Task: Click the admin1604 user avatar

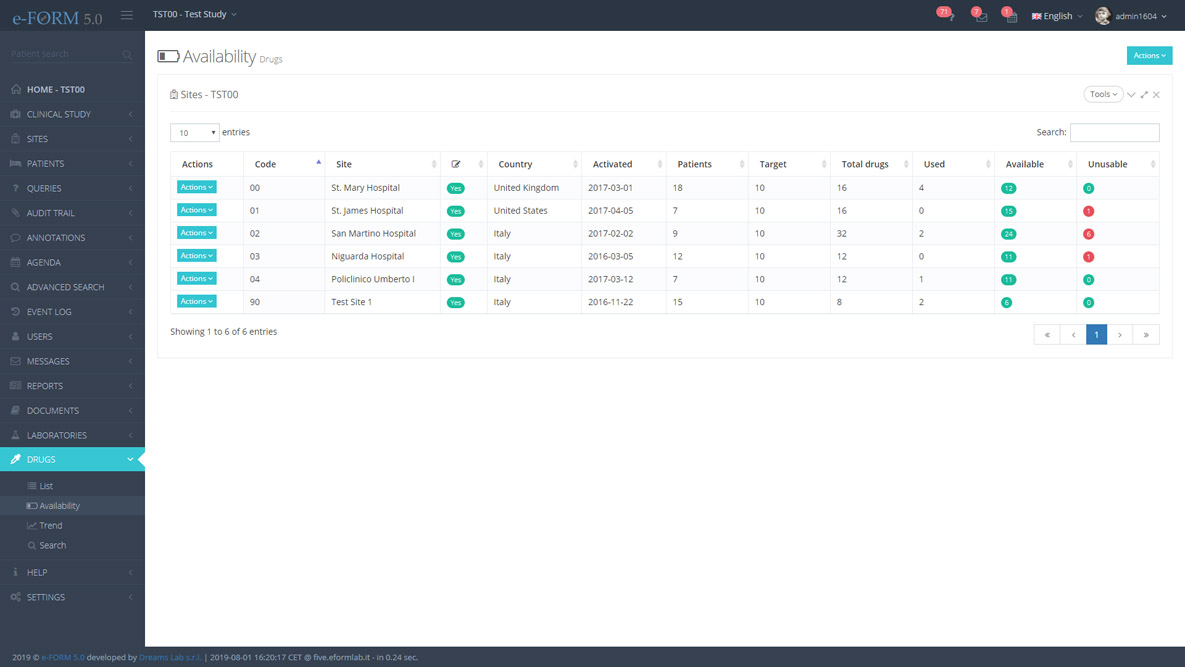Action: [x=1102, y=16]
